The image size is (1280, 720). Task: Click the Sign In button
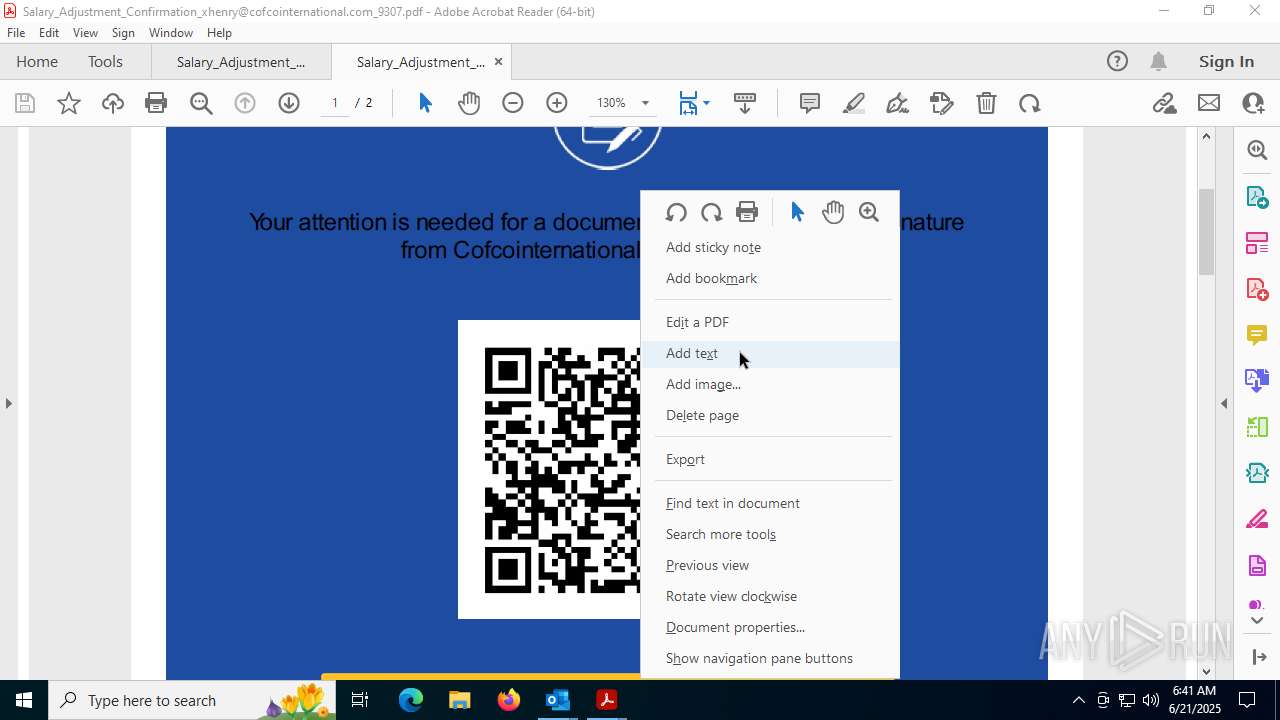(x=1226, y=61)
